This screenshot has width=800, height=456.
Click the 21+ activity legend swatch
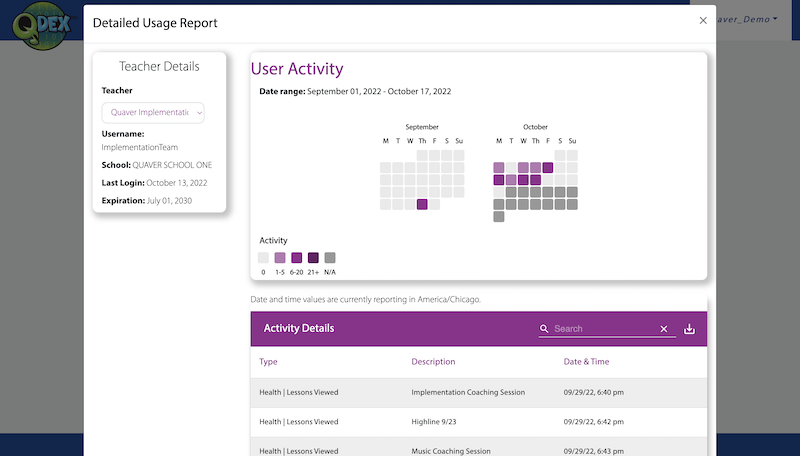point(313,258)
